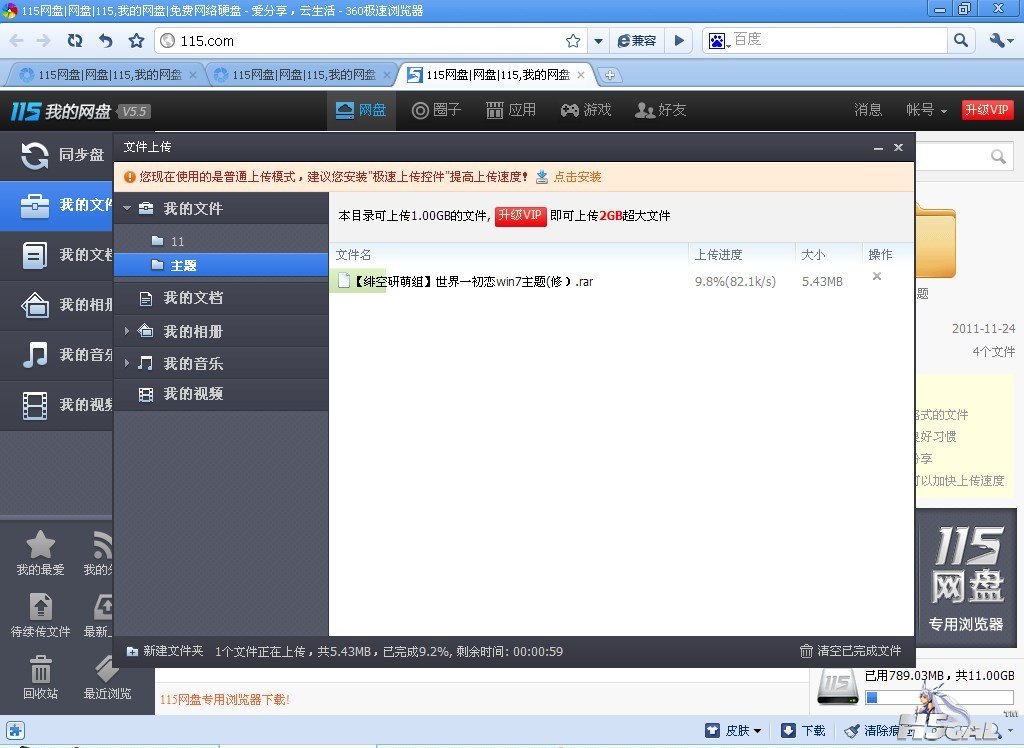The width and height of the screenshot is (1024, 748).
Task: Select the 我的文档 document icon in the sidebar
Action: (x=35, y=255)
